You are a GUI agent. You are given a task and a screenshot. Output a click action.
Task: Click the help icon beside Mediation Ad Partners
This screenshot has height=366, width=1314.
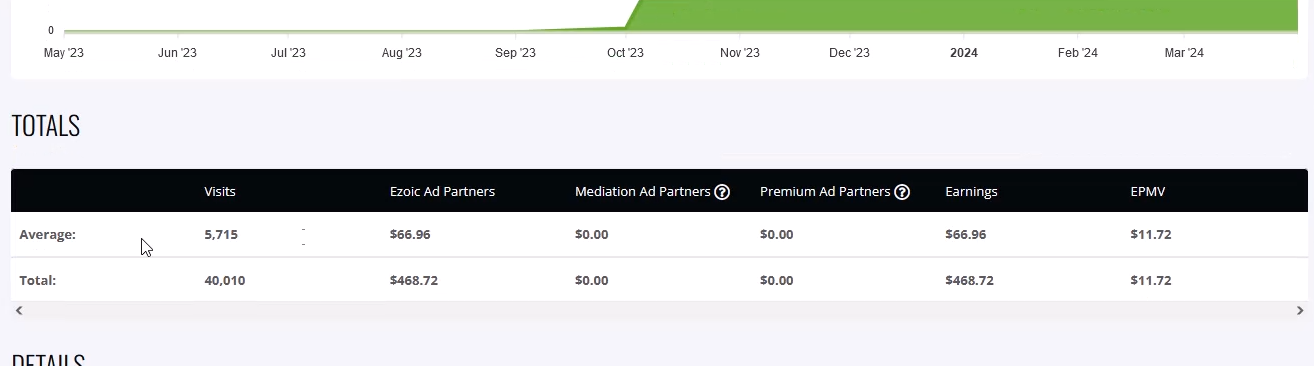coord(722,192)
